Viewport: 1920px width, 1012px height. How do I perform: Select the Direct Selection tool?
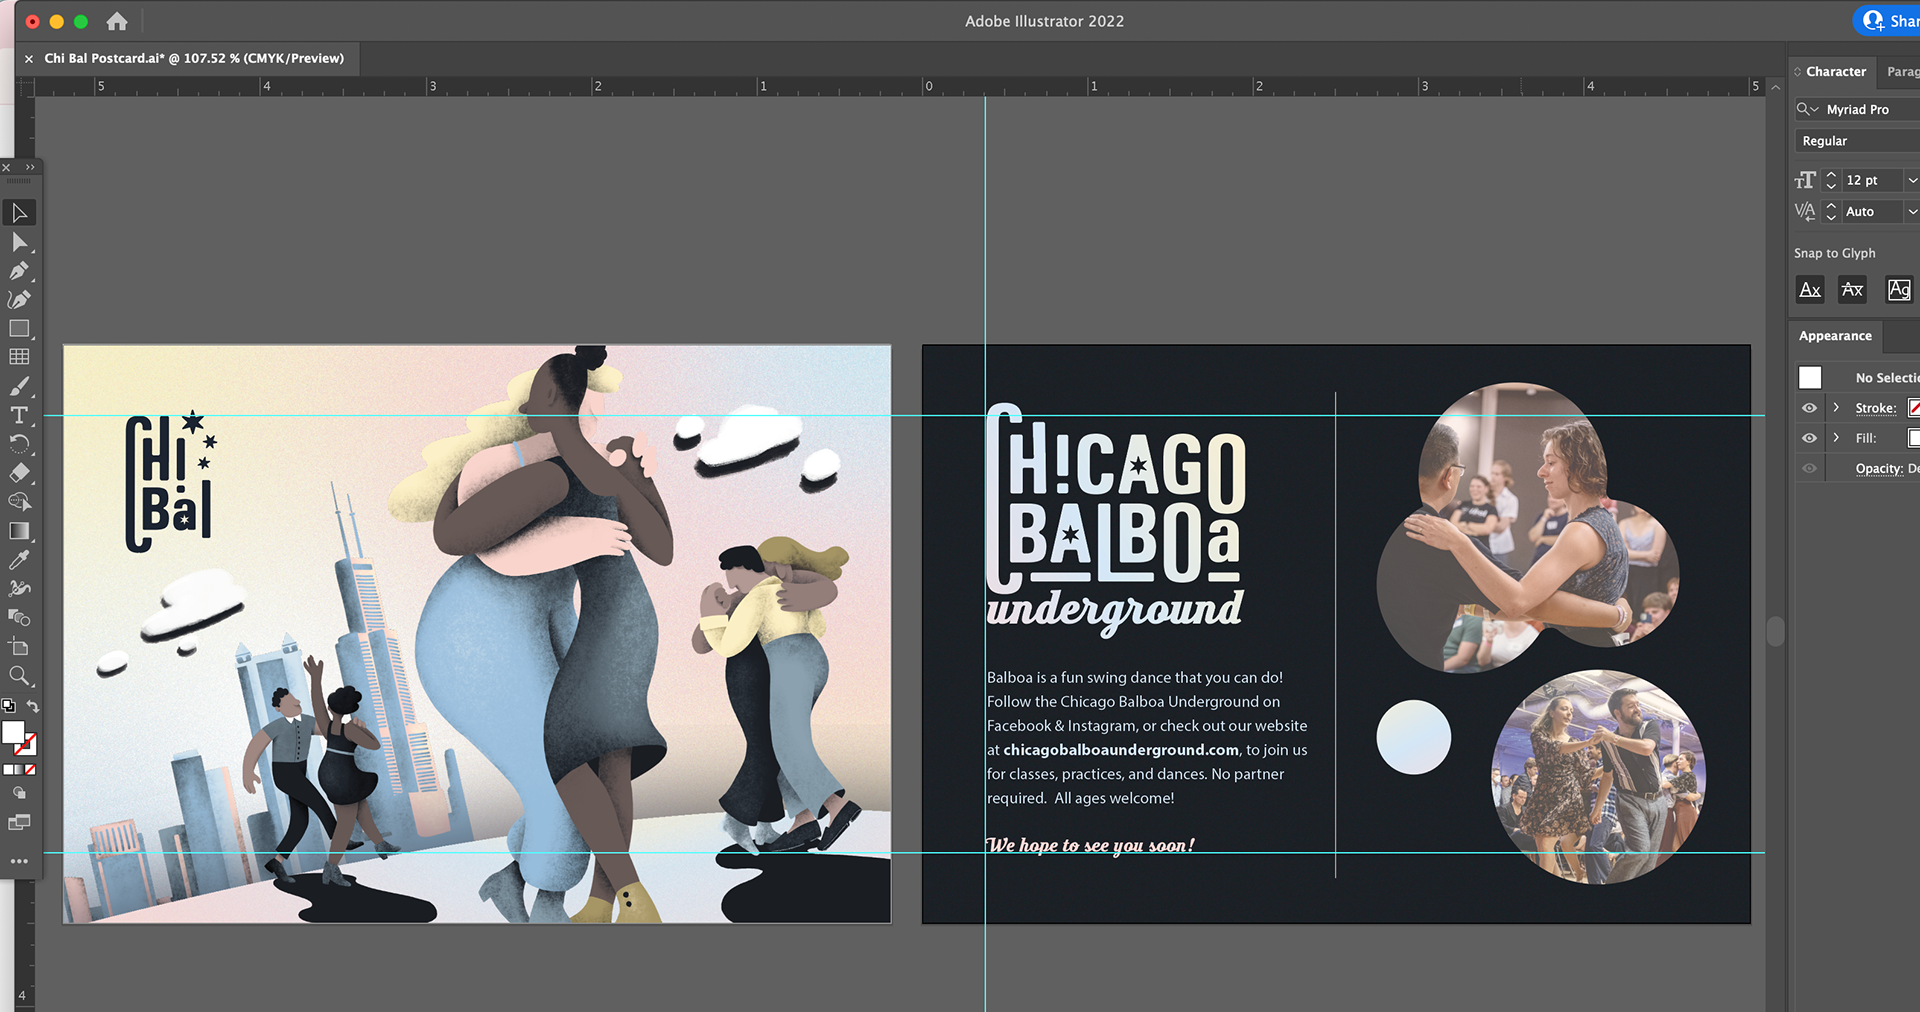click(x=19, y=242)
